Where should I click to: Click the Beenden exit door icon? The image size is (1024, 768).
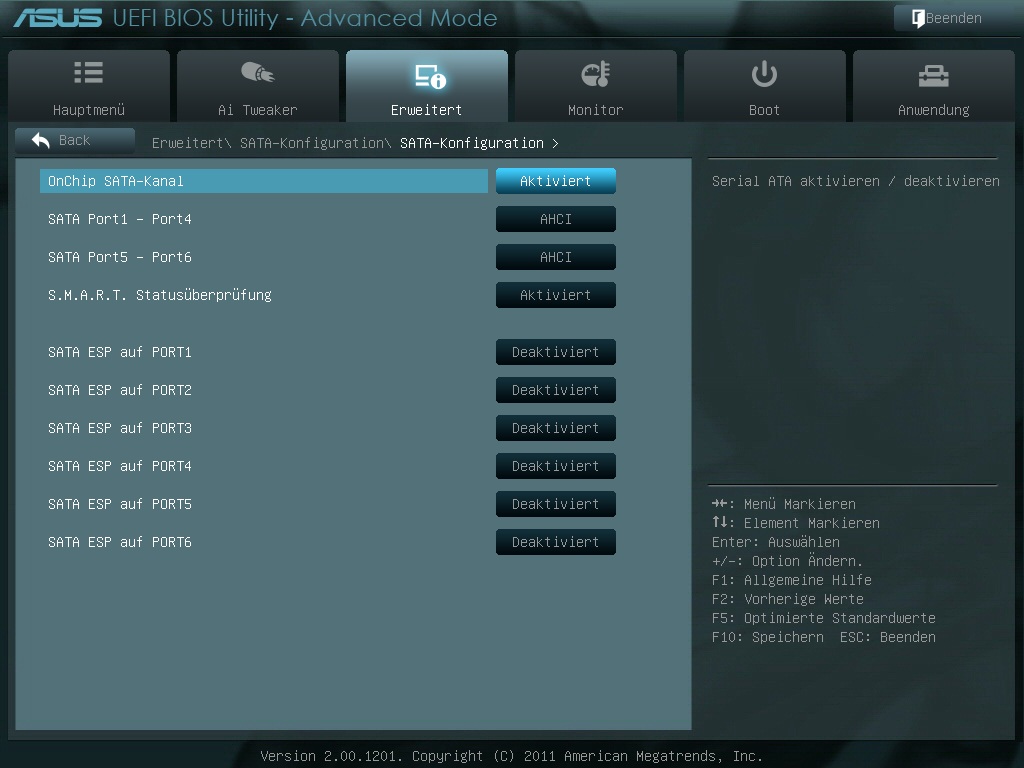point(918,18)
